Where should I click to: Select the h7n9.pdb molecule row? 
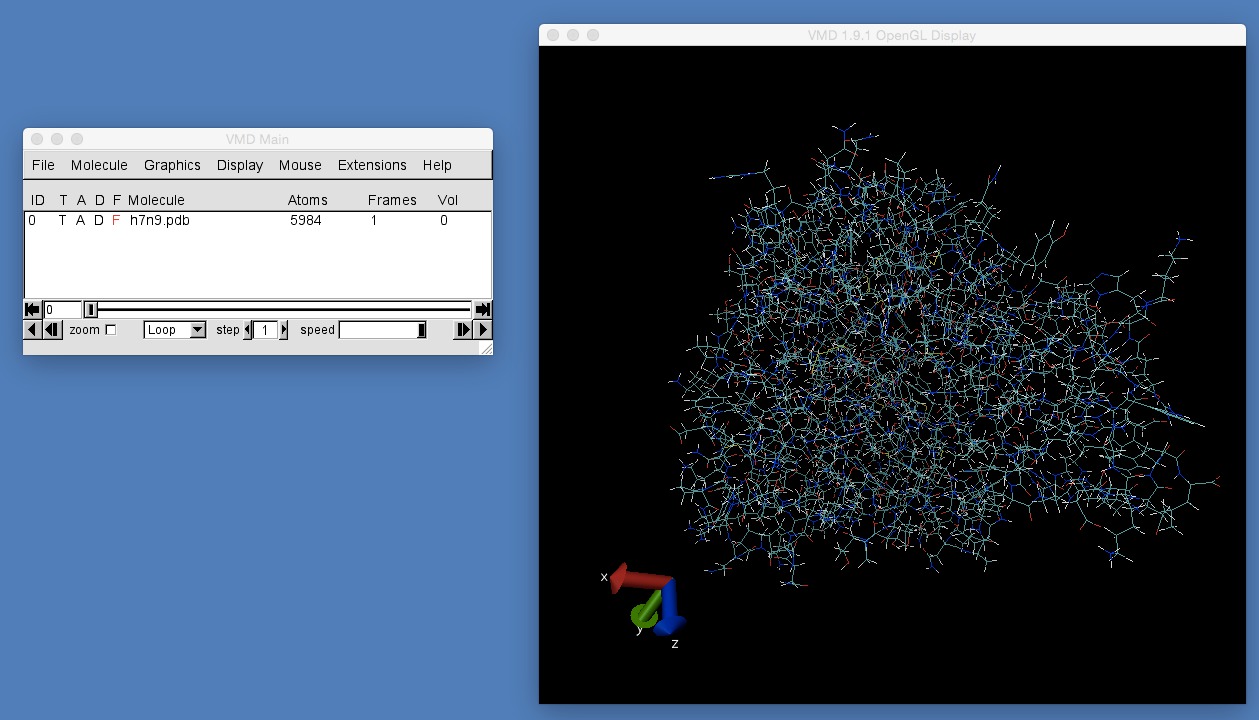160,220
